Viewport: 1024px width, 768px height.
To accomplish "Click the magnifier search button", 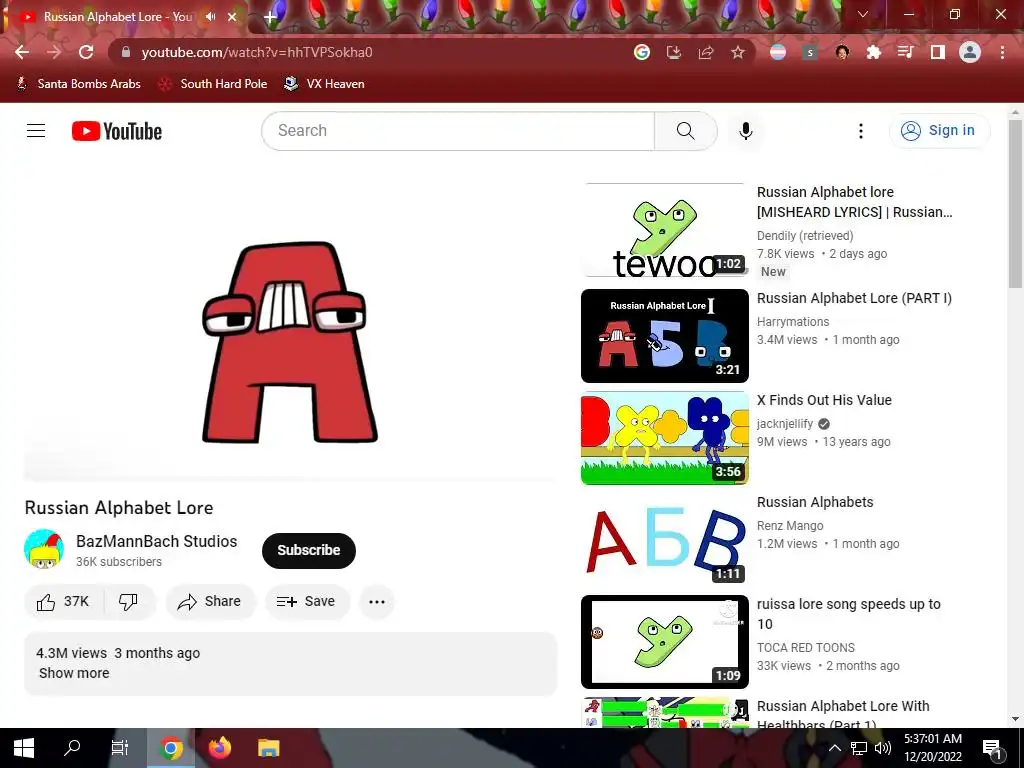I will point(686,131).
